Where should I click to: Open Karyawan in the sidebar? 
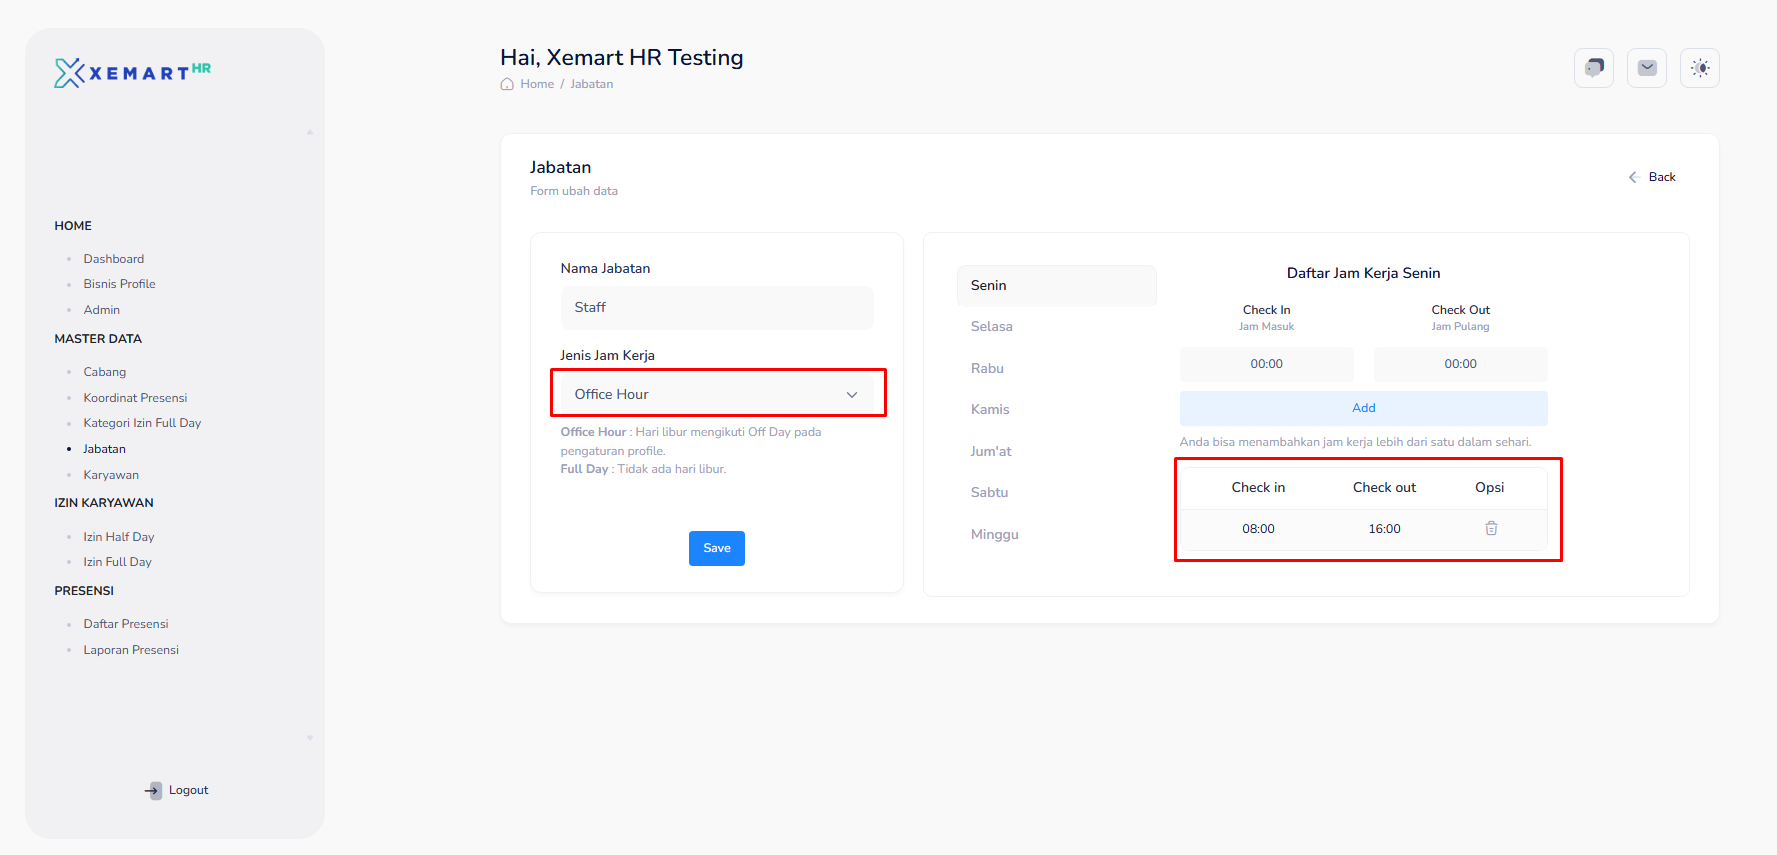click(111, 475)
